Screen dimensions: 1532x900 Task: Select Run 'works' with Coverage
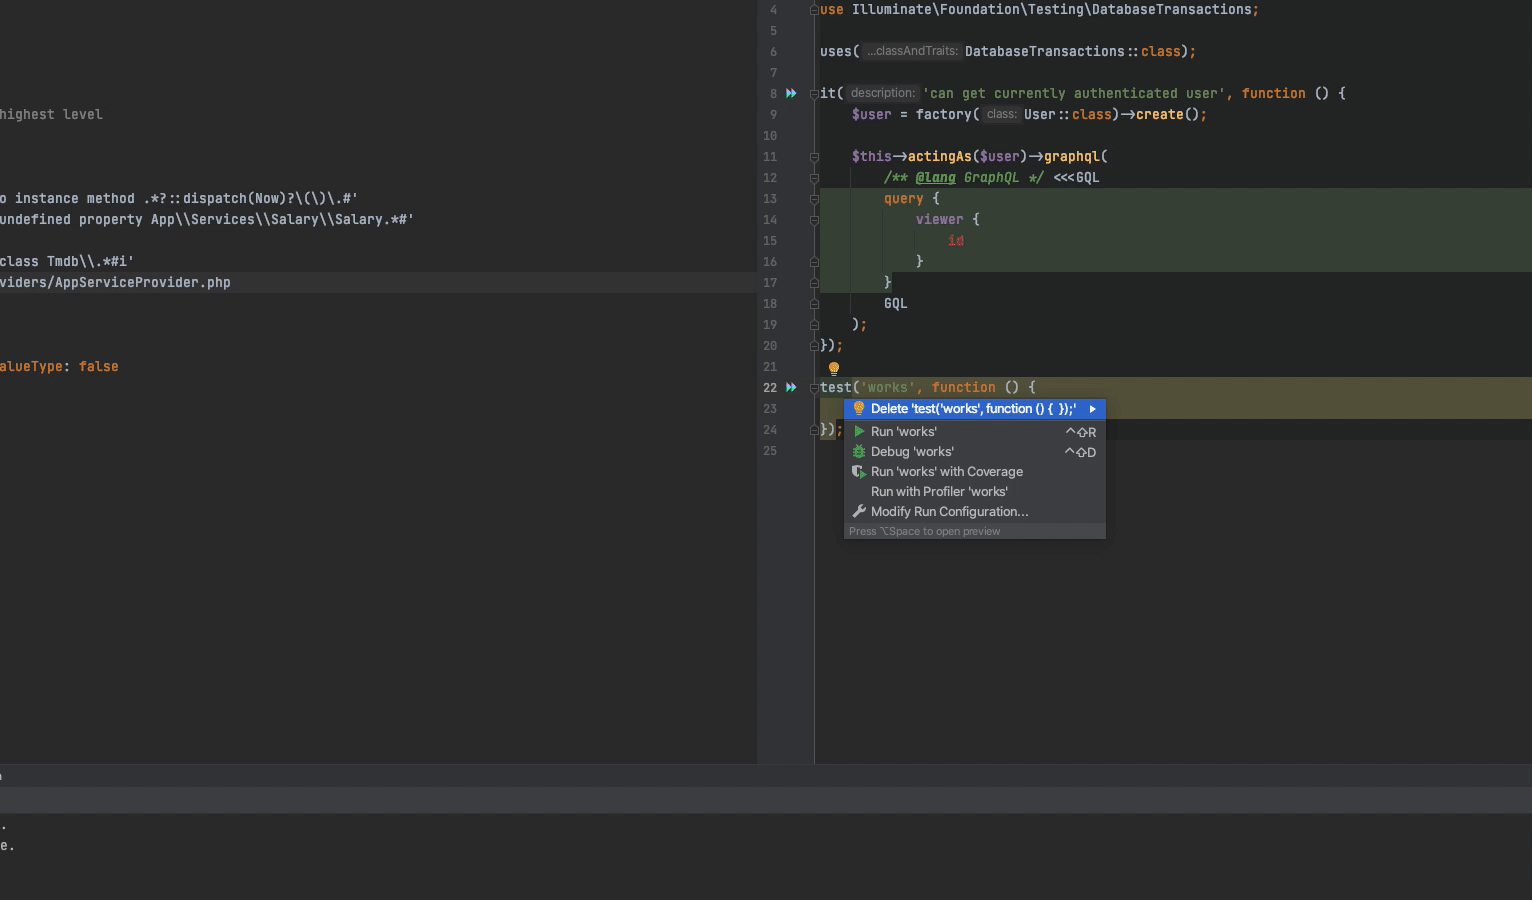(x=975, y=471)
